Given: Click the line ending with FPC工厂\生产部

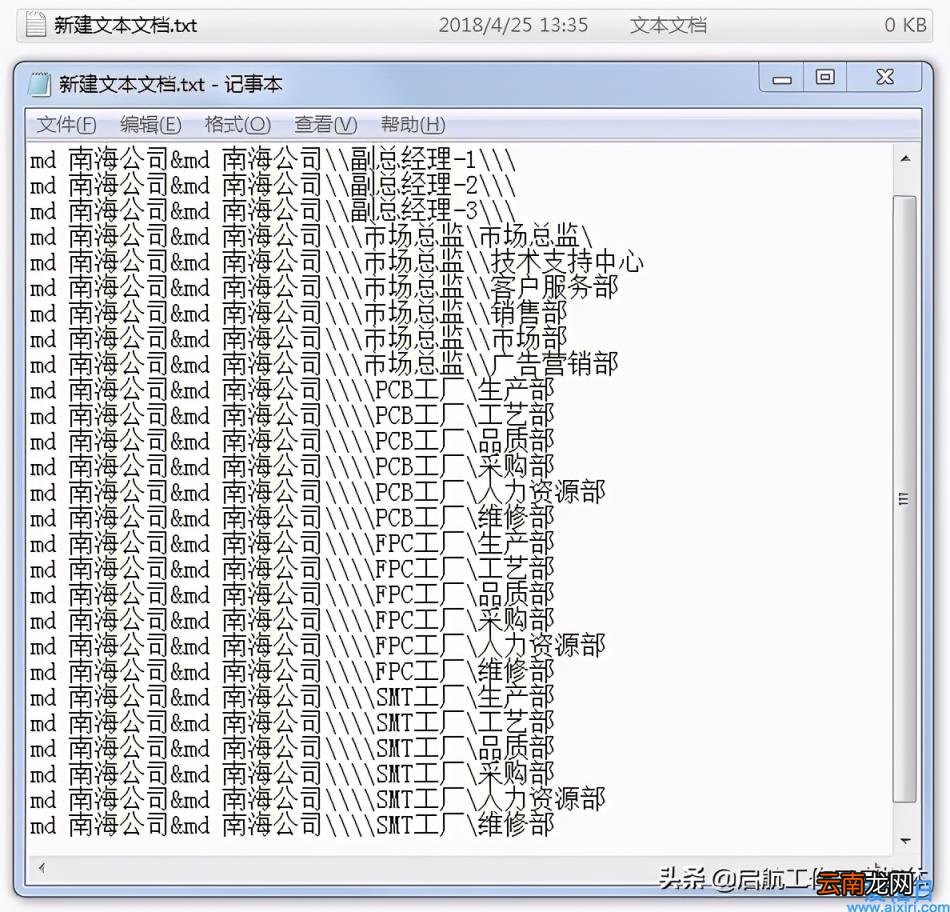Looking at the screenshot, I should pos(293,544).
